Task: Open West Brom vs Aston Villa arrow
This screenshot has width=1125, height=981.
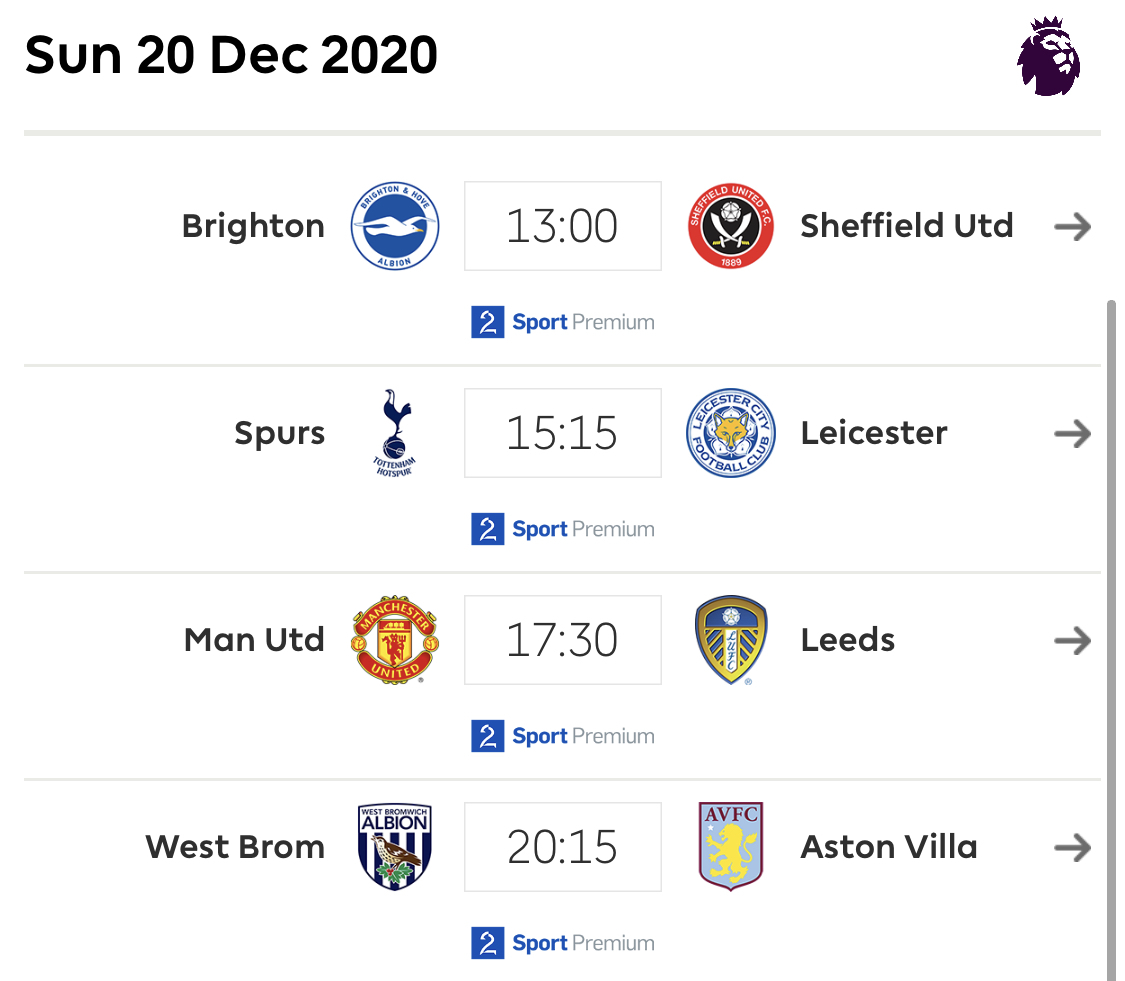Action: [x=1073, y=848]
